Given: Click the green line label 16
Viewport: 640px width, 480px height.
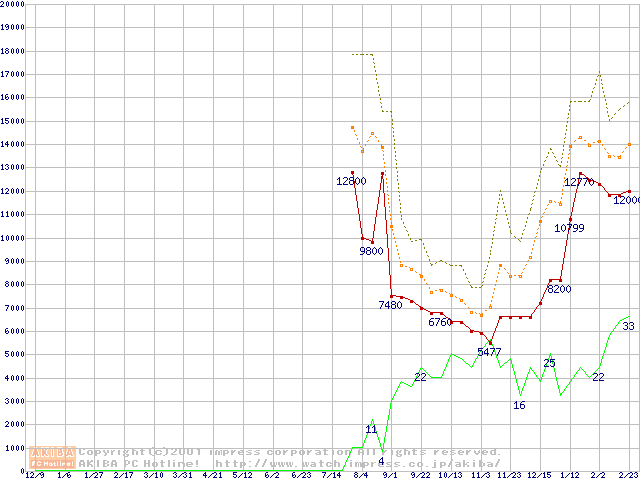Looking at the screenshot, I should (519, 405).
